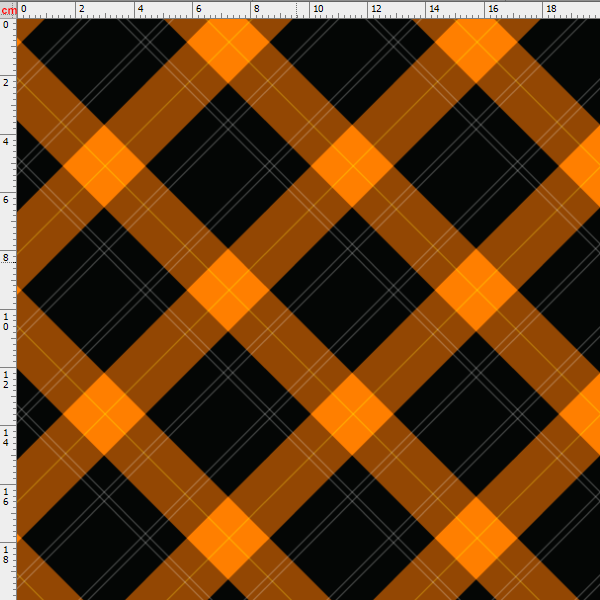The image size is (600, 600).
Task: Click the 4 mark on vertical ruler
Action: (5, 141)
